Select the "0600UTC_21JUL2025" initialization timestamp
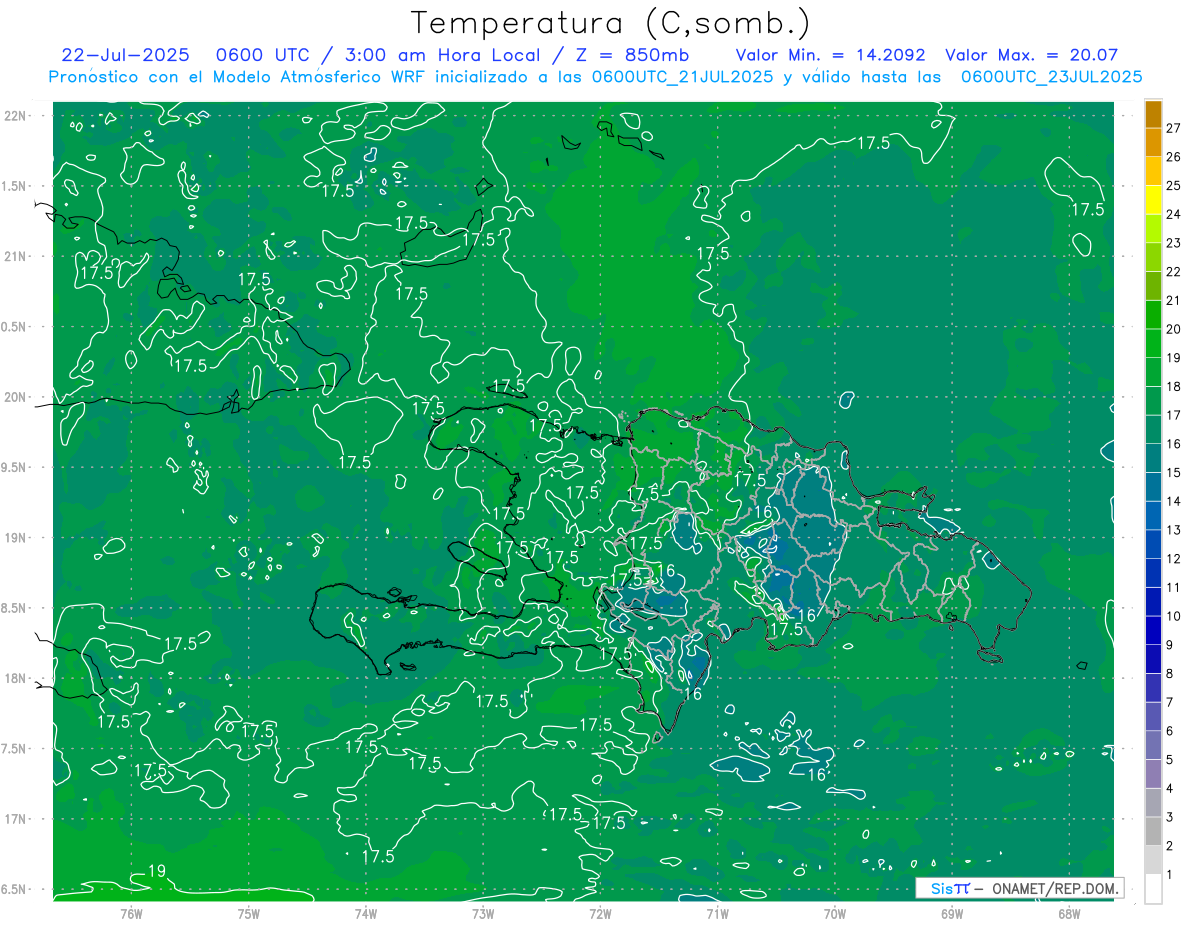1200x927 pixels. point(682,76)
